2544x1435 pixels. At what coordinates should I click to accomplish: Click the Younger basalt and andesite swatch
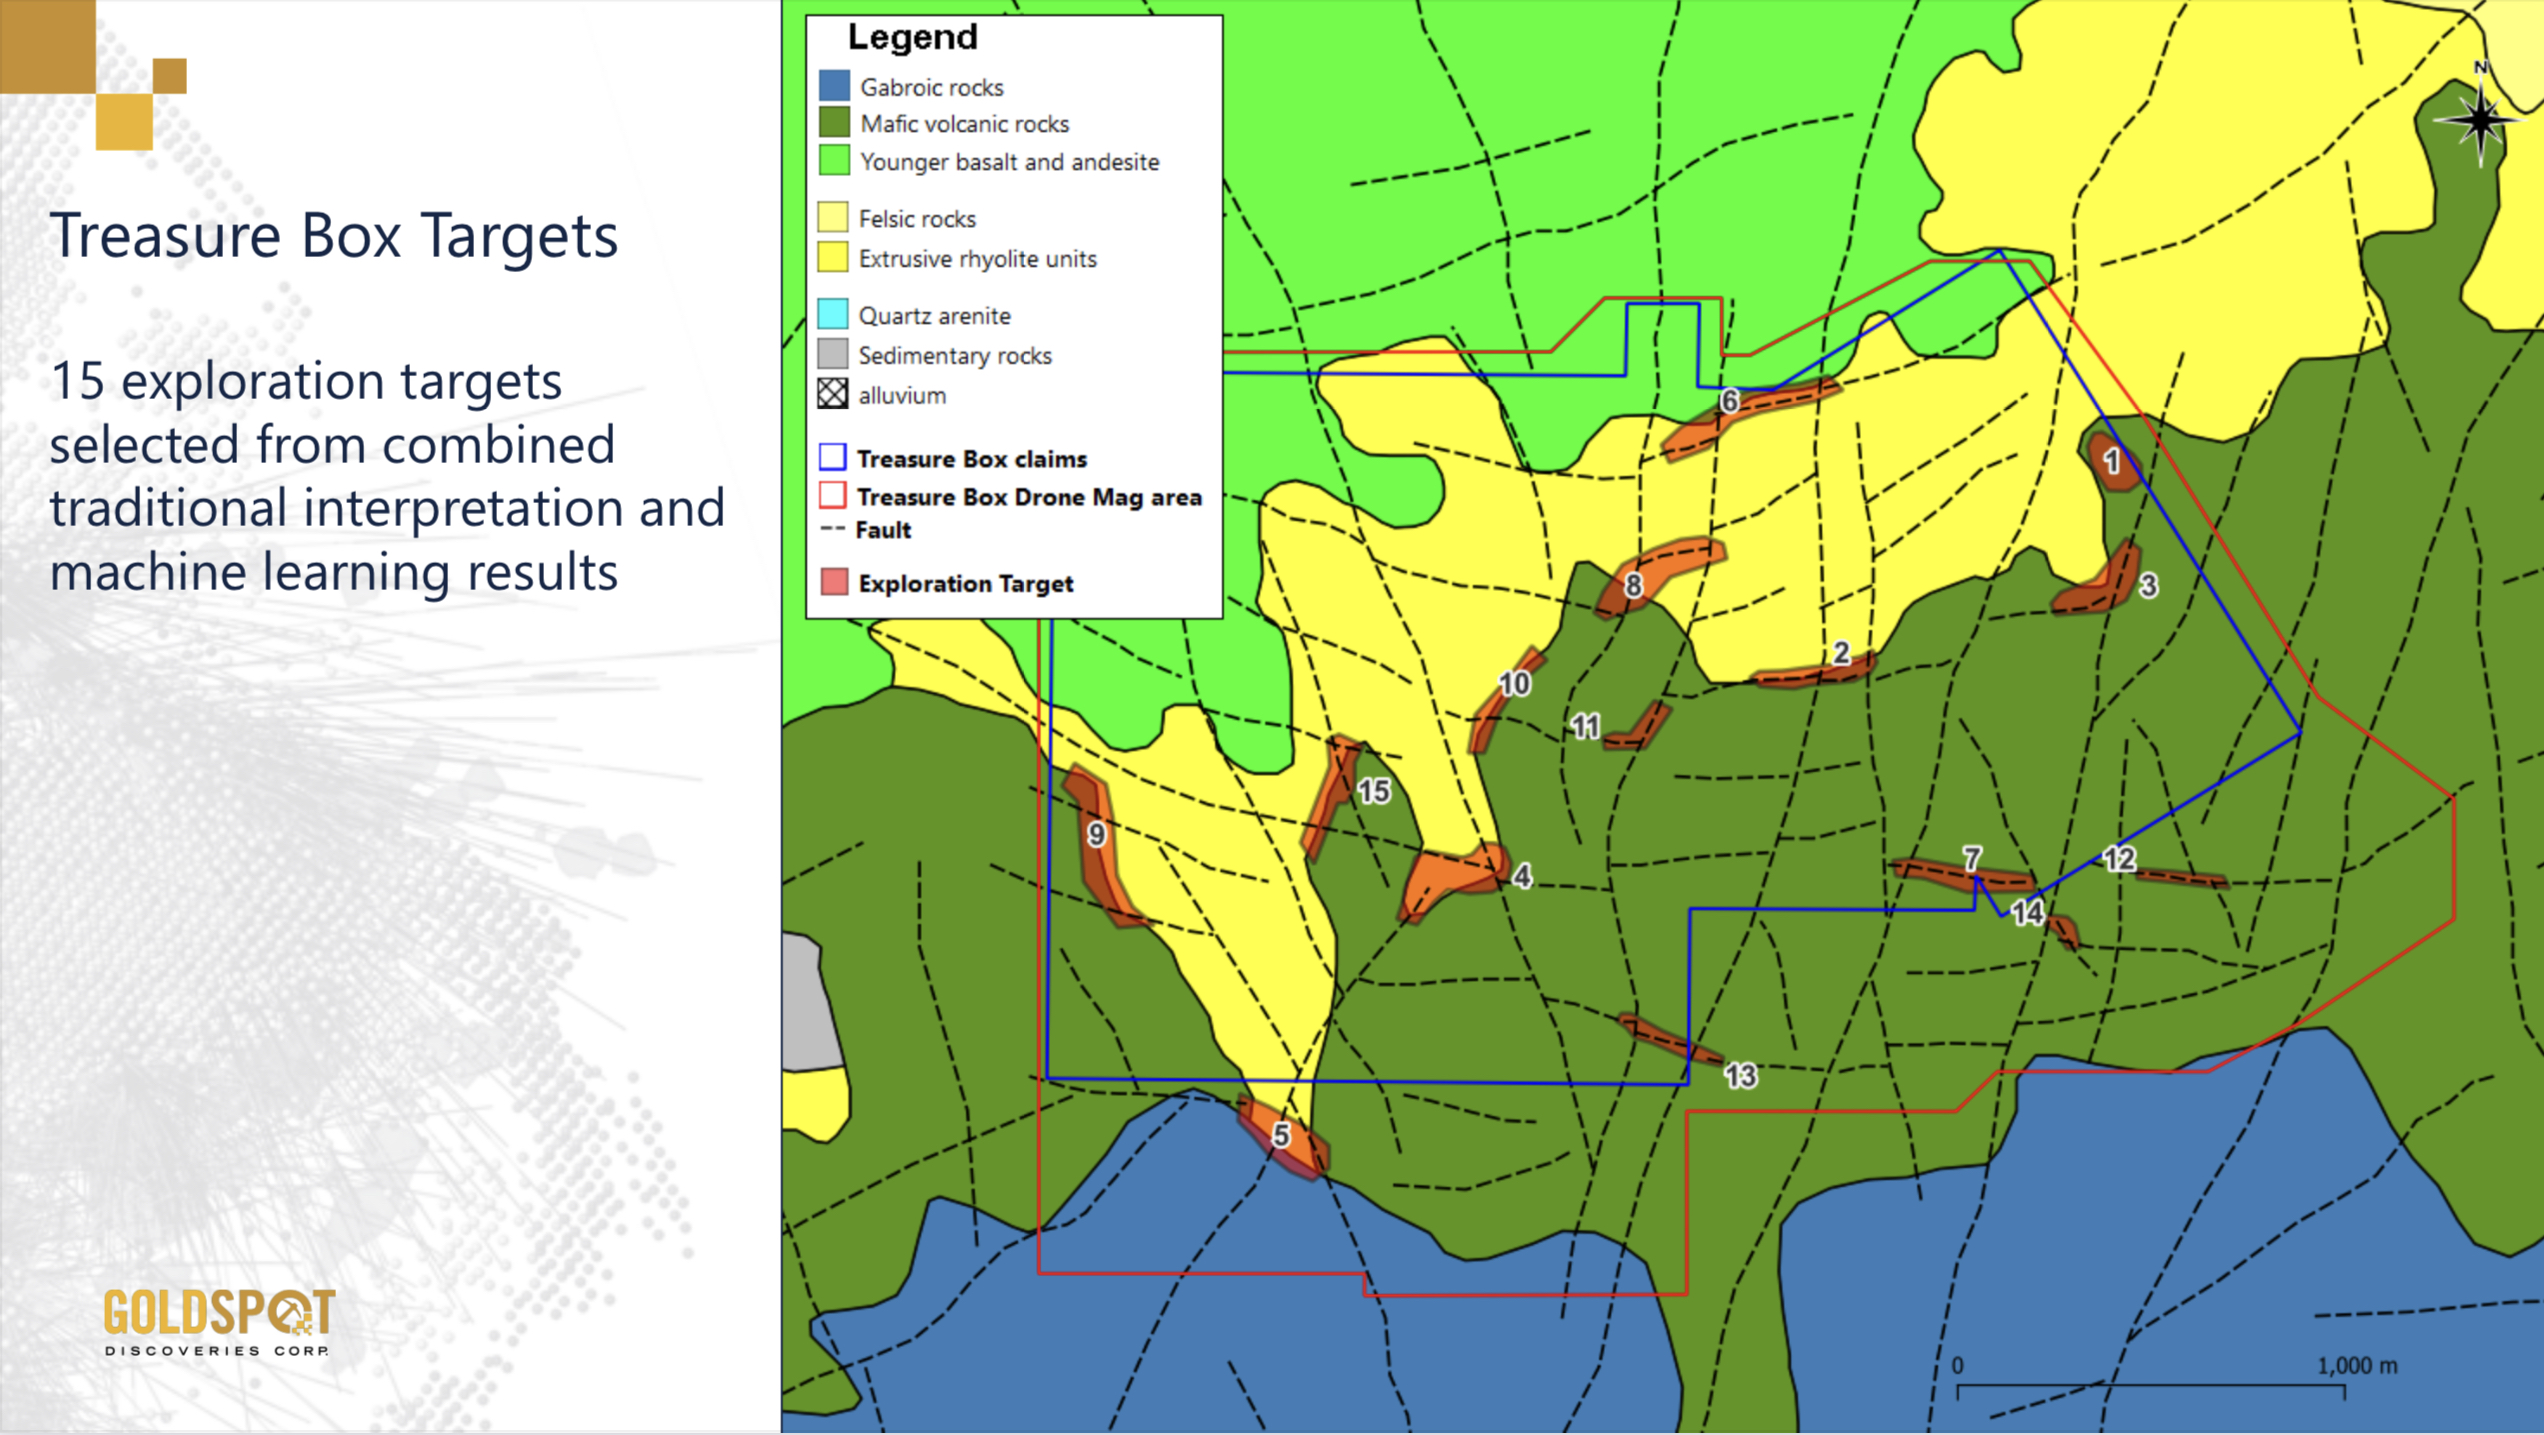click(x=834, y=161)
